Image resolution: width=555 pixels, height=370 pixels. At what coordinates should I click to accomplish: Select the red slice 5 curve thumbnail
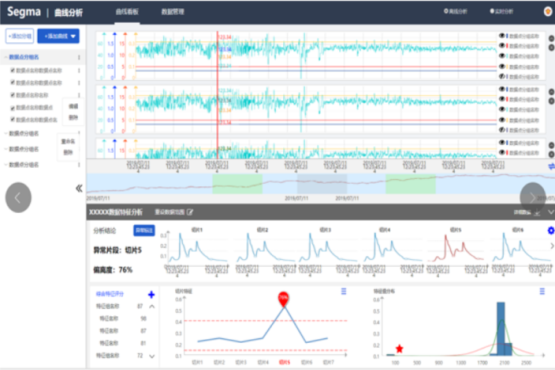(455, 248)
